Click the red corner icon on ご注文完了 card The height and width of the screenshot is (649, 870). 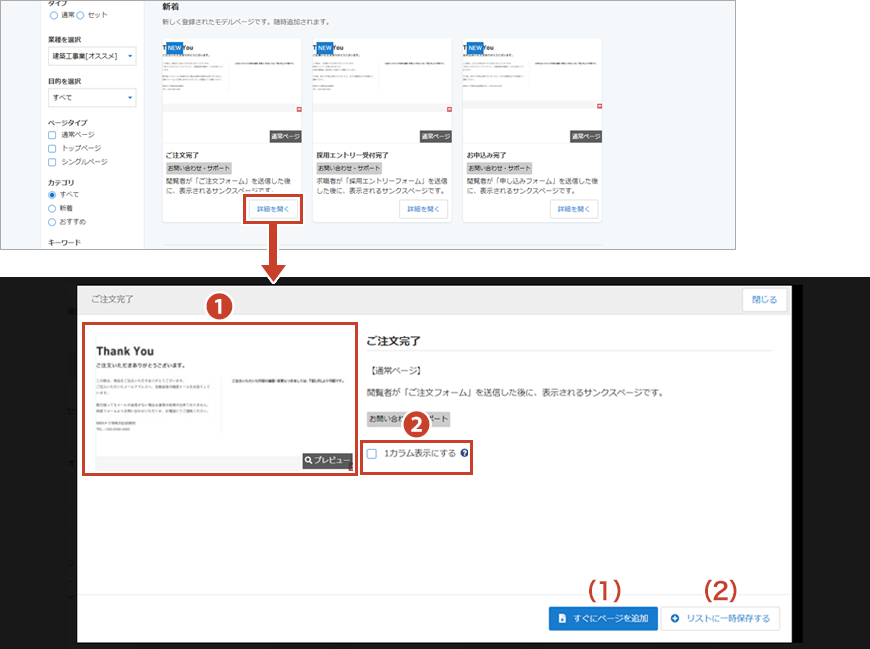click(x=297, y=107)
